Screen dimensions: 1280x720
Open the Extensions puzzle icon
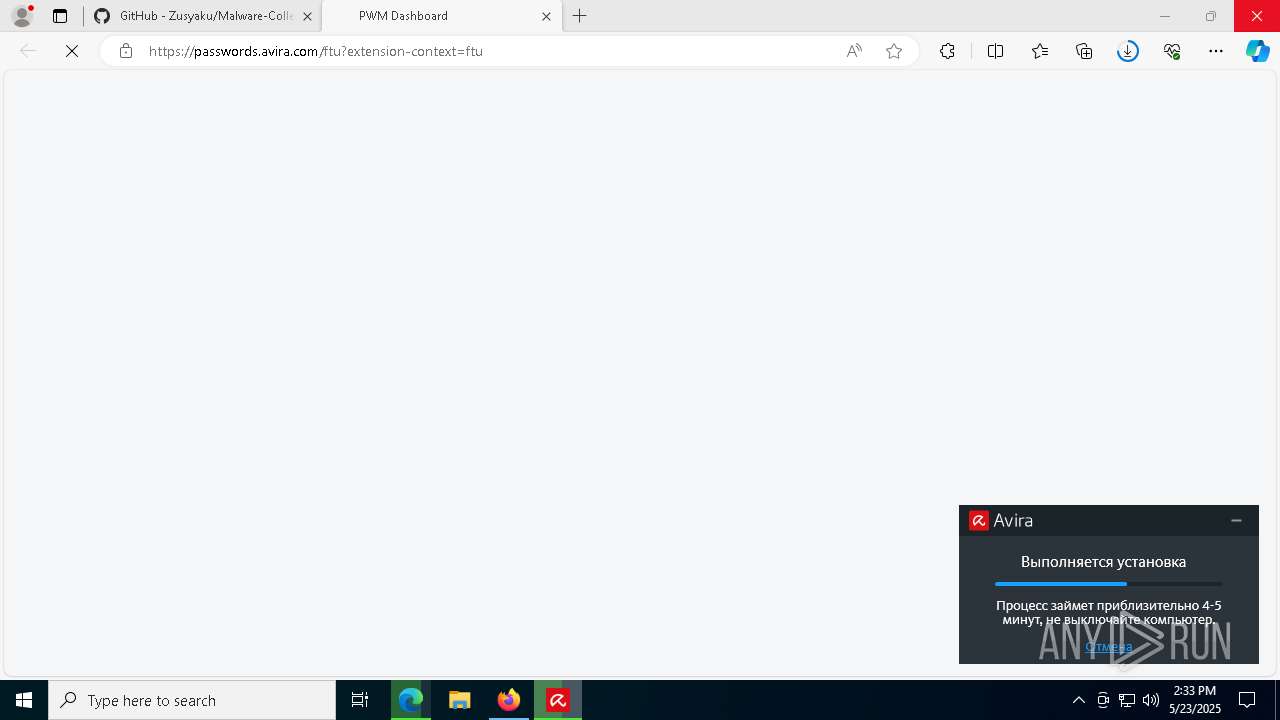point(947,51)
